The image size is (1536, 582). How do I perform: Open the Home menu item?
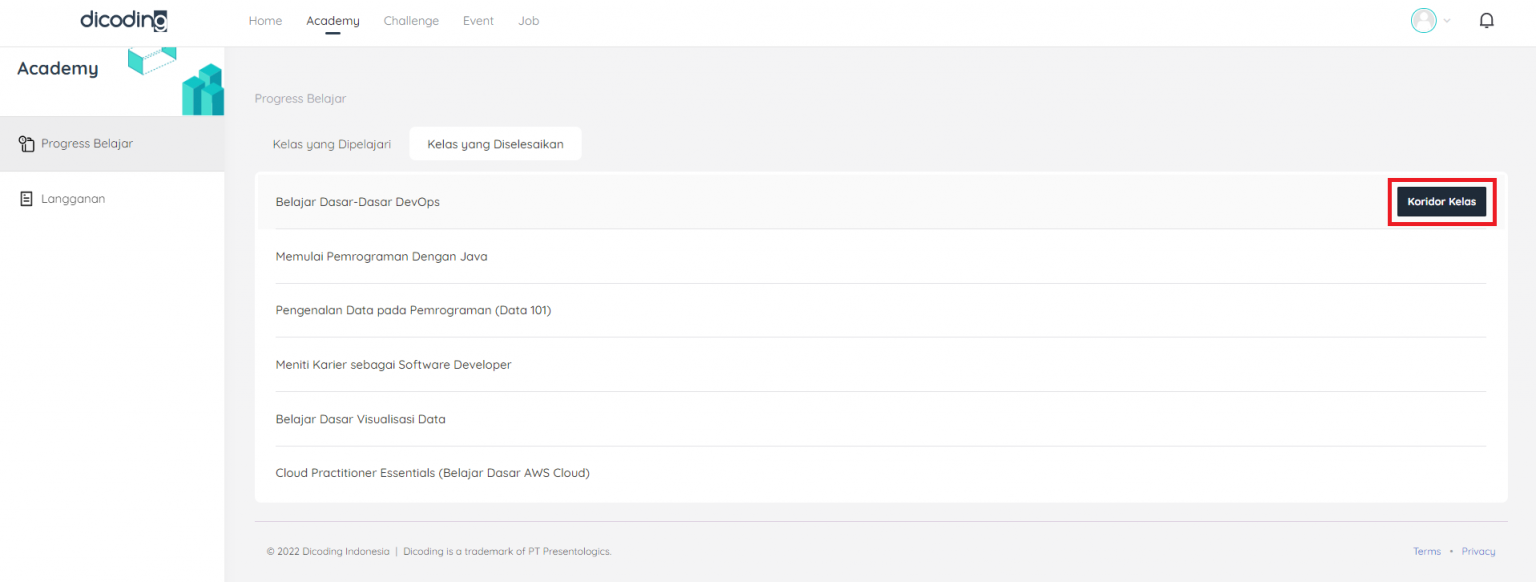[265, 21]
